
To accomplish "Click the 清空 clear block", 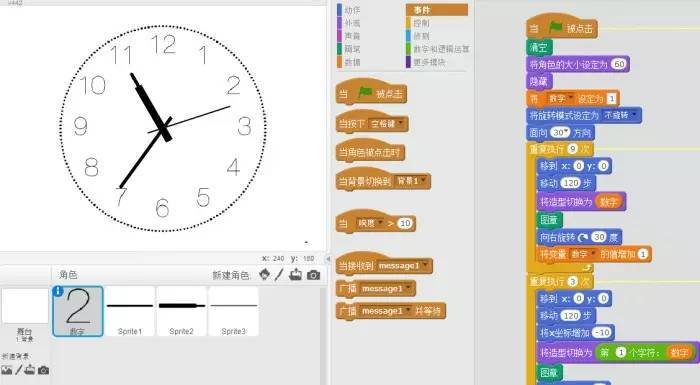I will [x=539, y=47].
